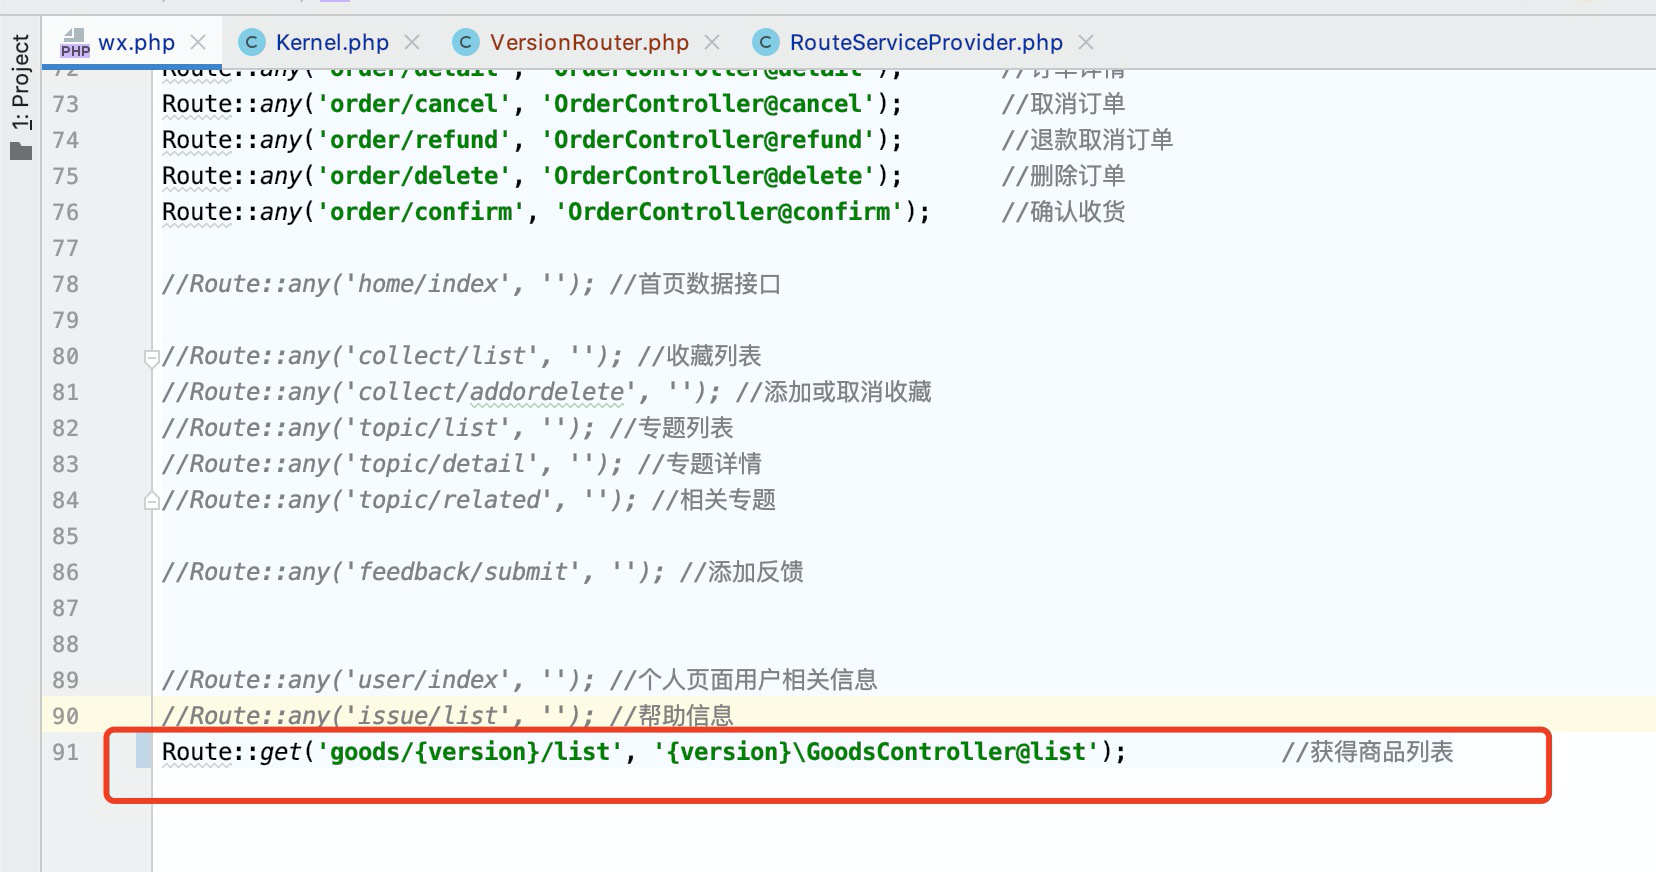The image size is (1656, 872).
Task: Click line number 76 in the gutter
Action: [x=65, y=212]
